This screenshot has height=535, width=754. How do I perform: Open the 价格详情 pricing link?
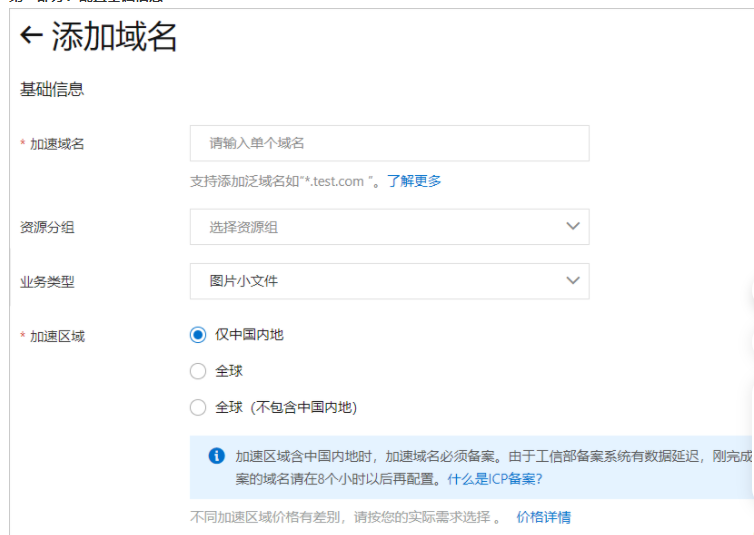pos(543,517)
